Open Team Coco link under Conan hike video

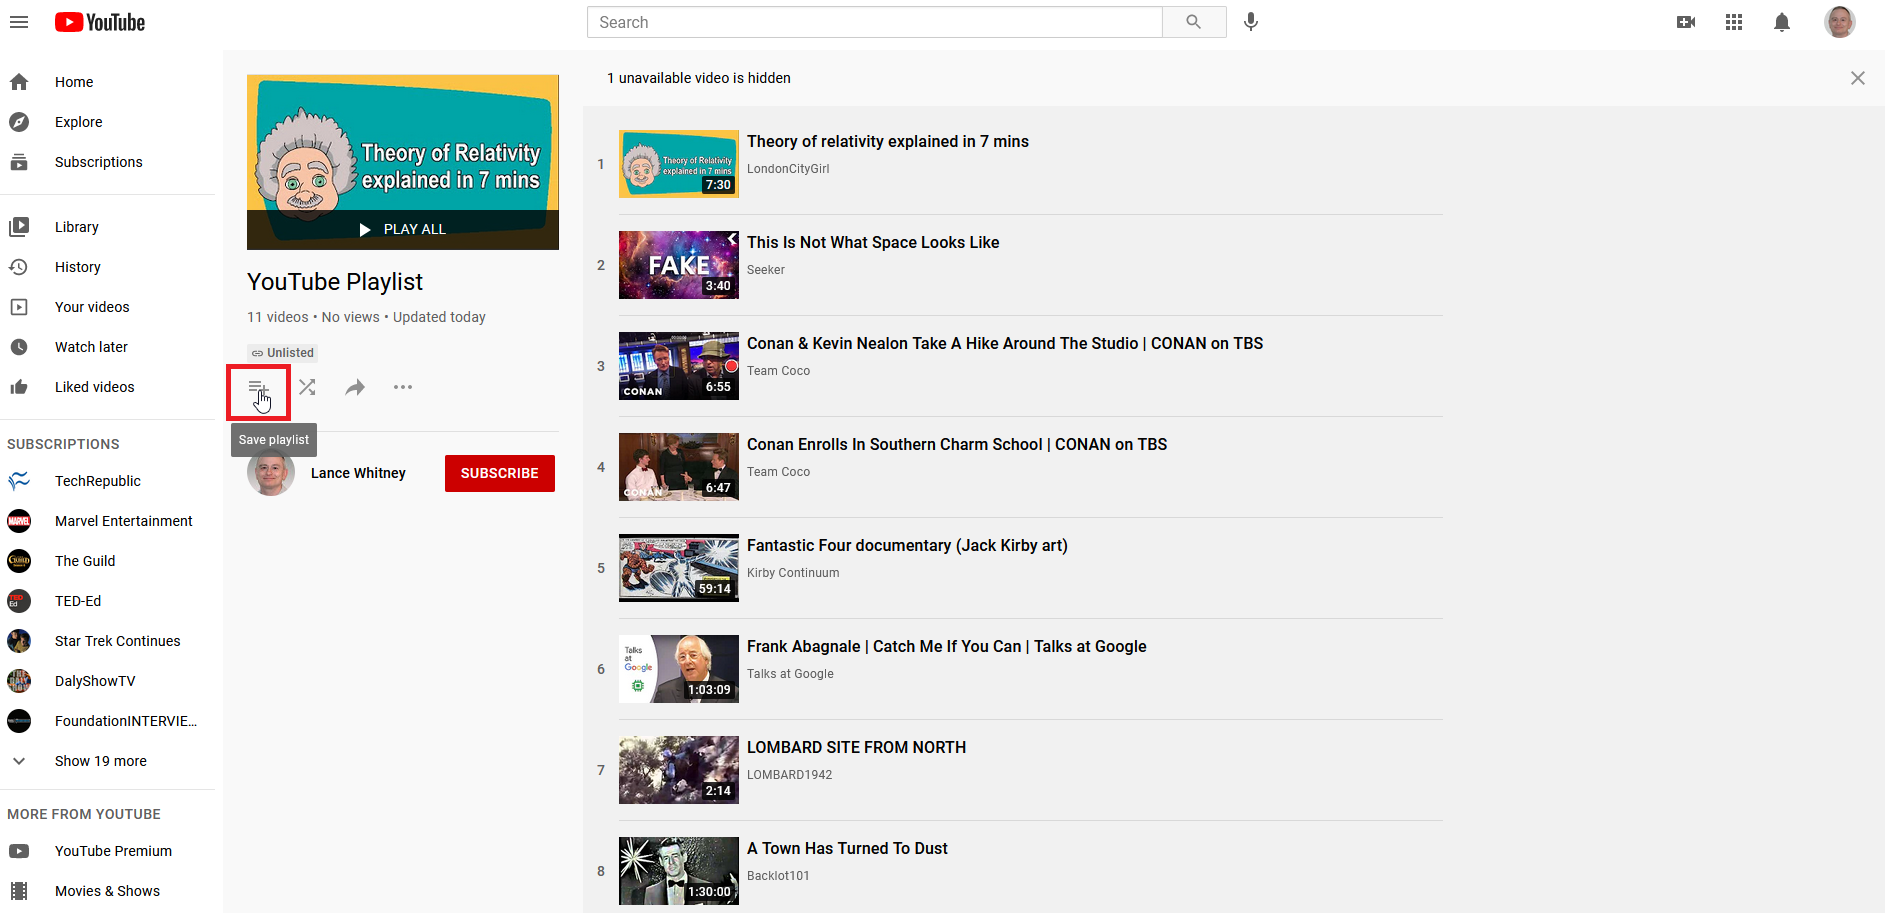pos(778,371)
